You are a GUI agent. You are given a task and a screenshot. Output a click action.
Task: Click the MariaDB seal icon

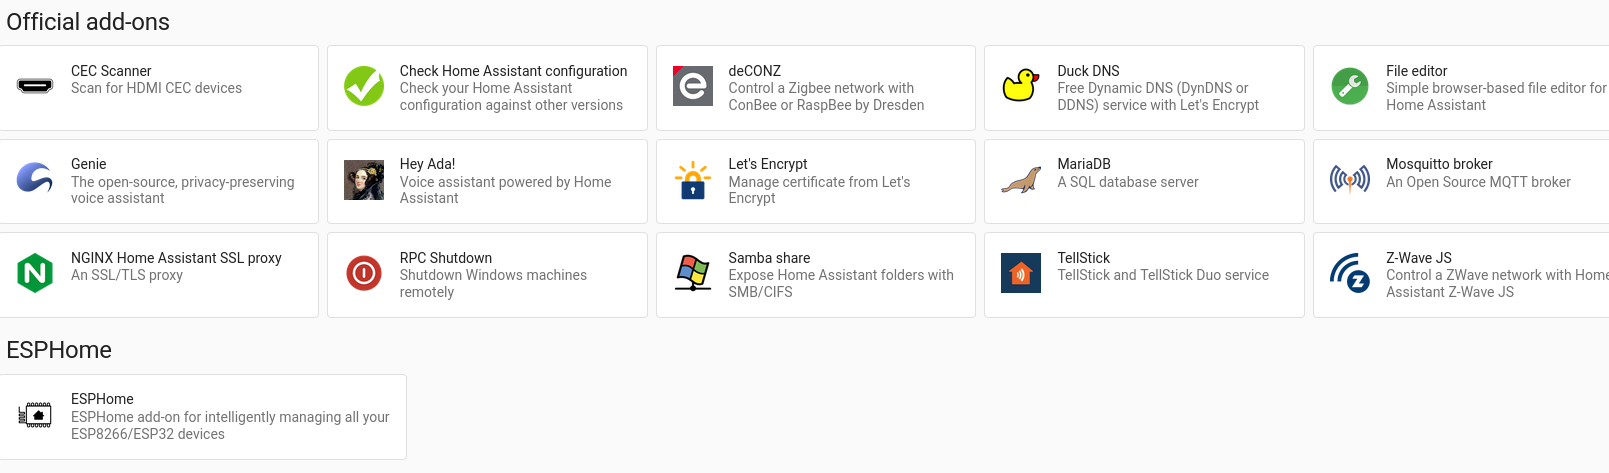point(1021,180)
